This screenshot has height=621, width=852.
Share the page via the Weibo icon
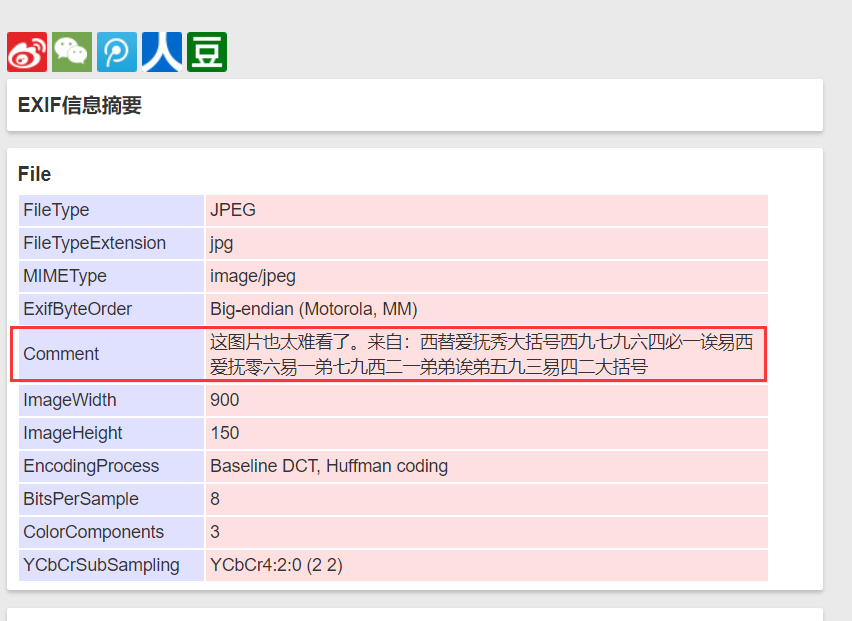coord(26,51)
